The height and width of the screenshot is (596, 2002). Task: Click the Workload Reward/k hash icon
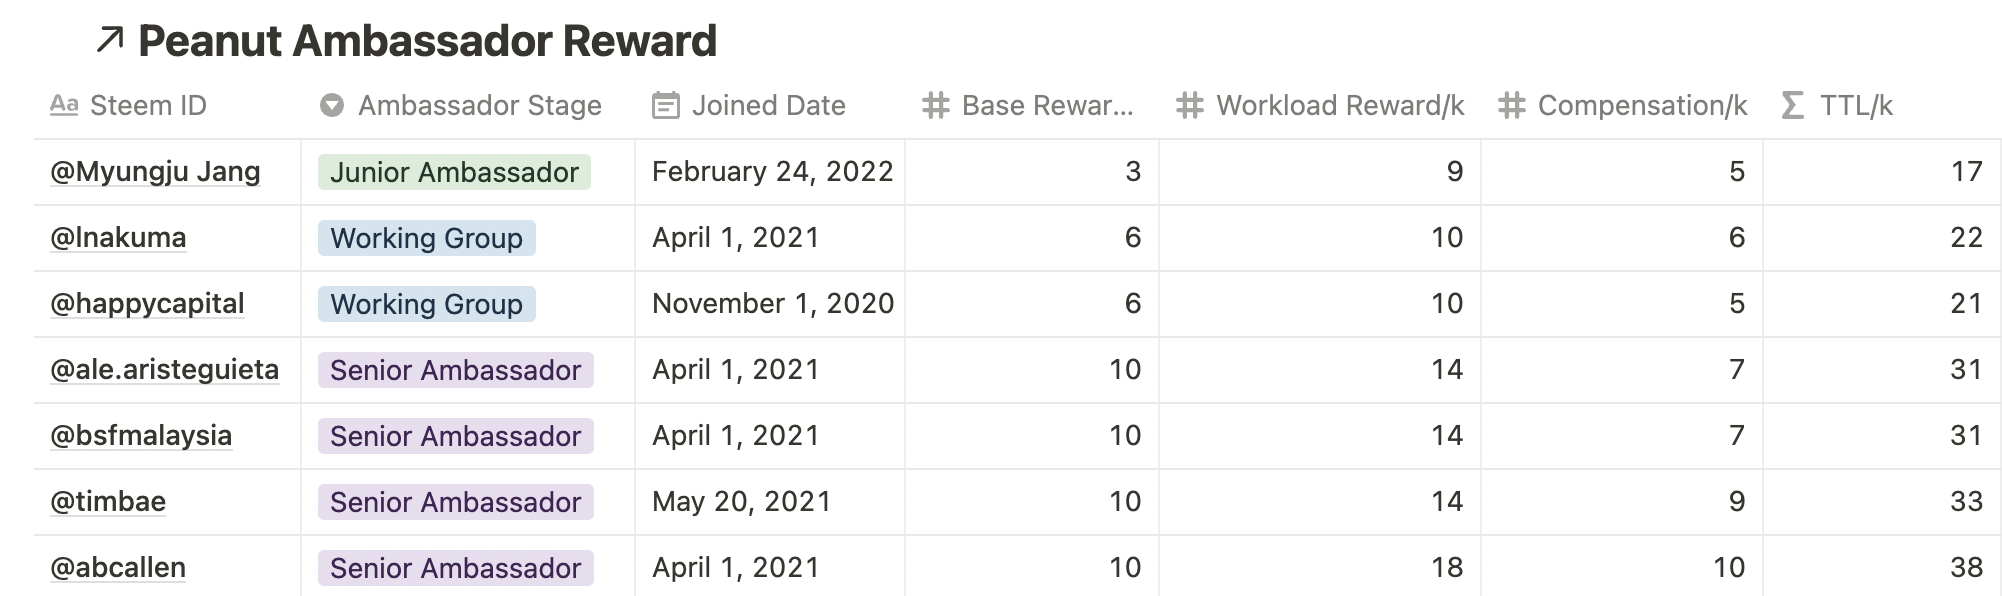point(1189,105)
